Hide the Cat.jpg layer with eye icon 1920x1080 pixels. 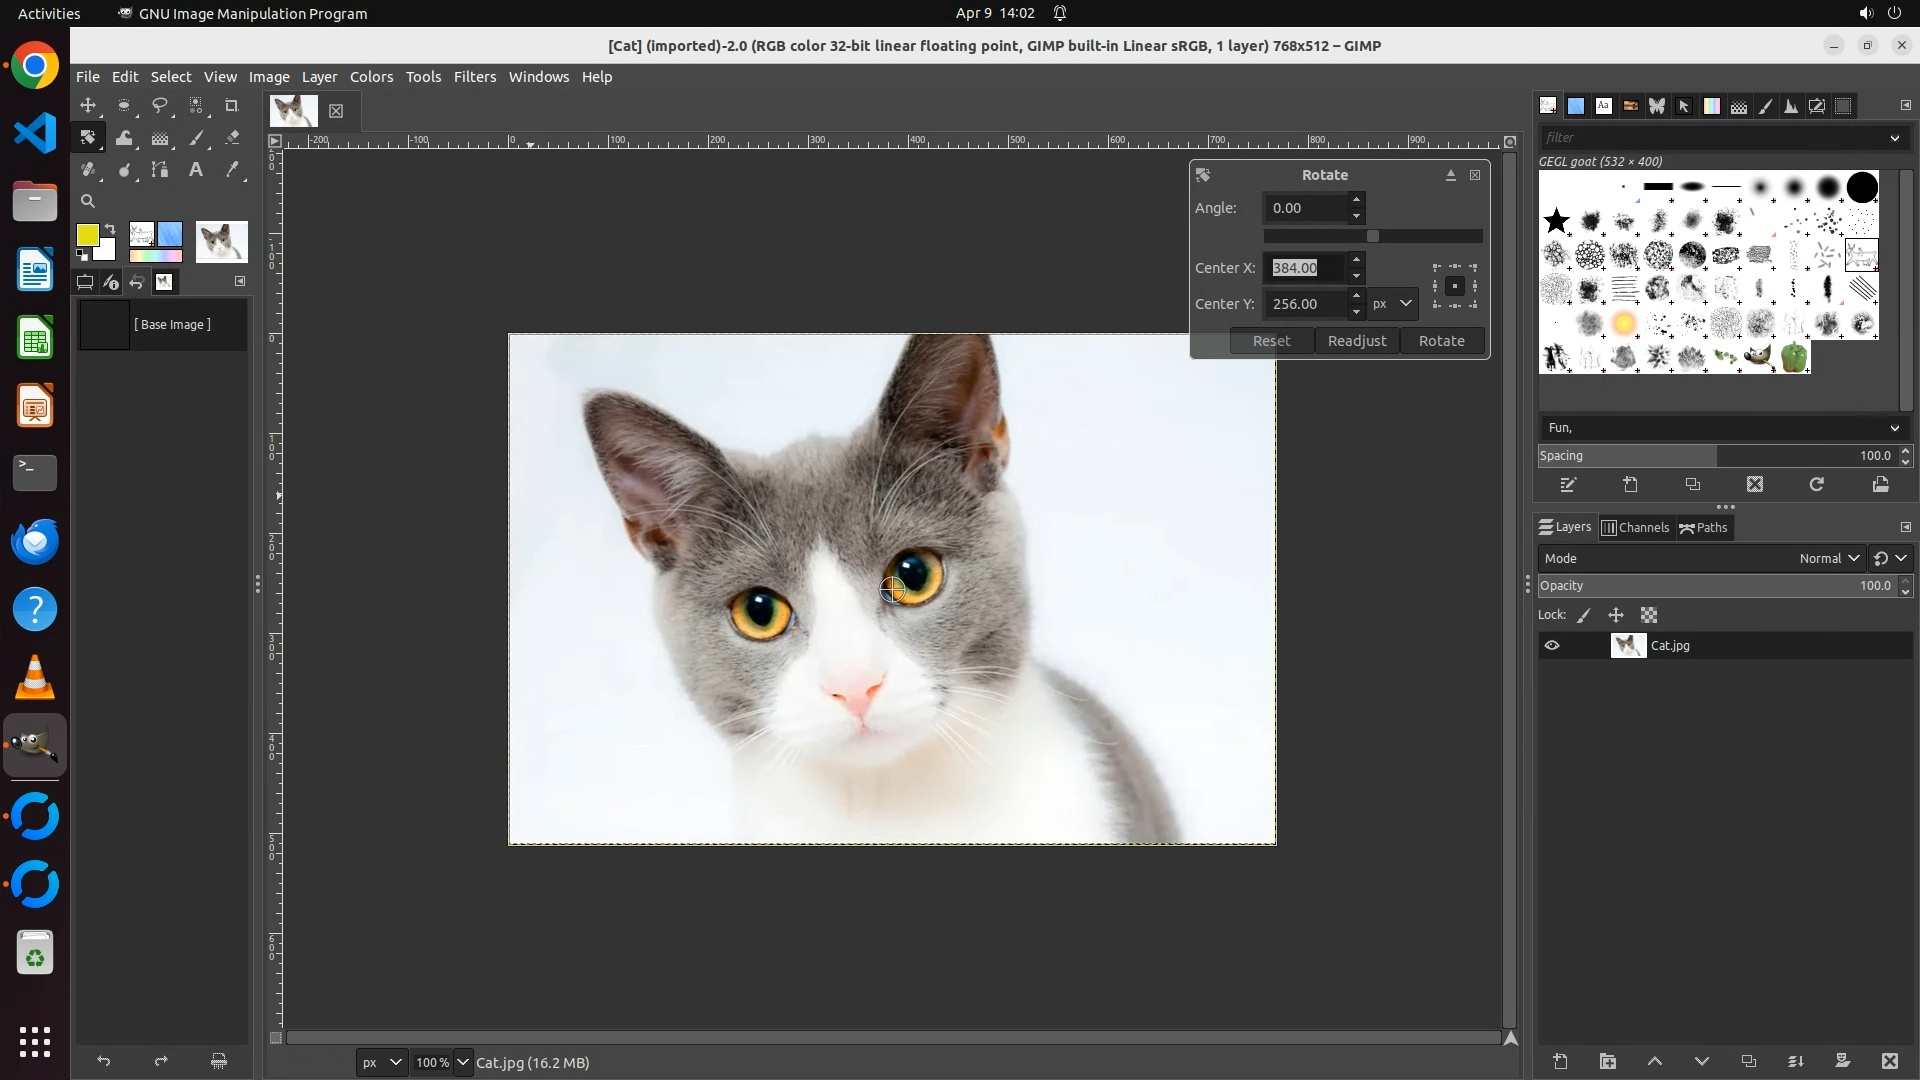click(1552, 646)
